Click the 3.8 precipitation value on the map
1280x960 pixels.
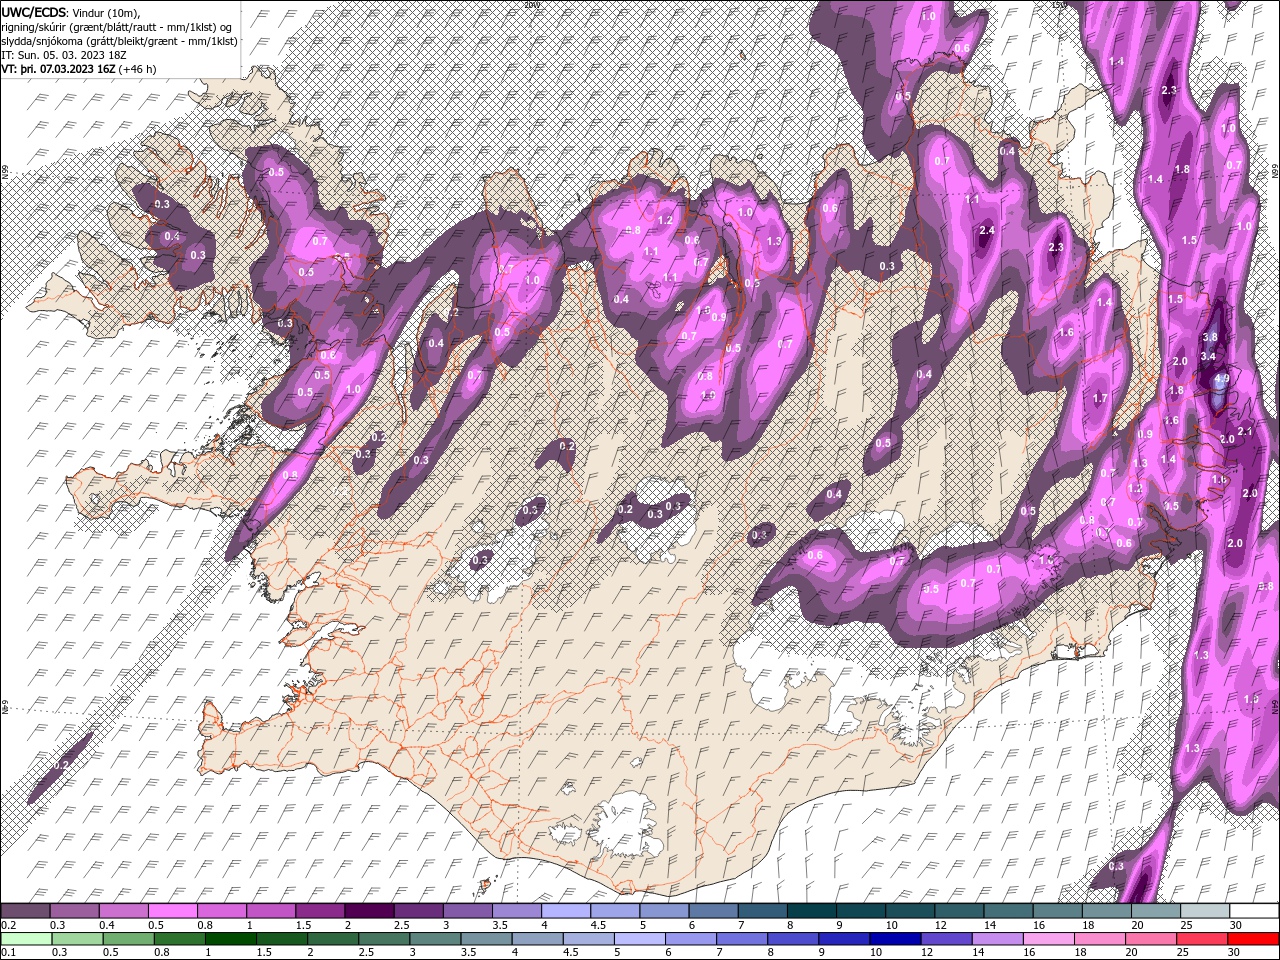pos(1210,338)
